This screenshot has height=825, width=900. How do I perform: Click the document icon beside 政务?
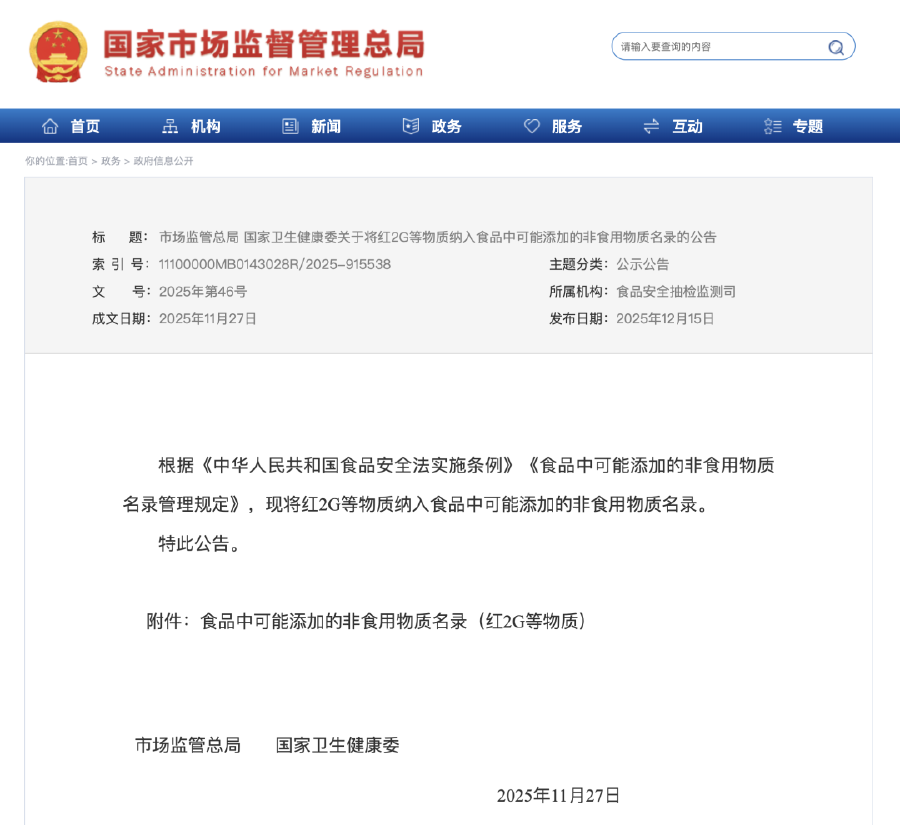pyautogui.click(x=411, y=126)
